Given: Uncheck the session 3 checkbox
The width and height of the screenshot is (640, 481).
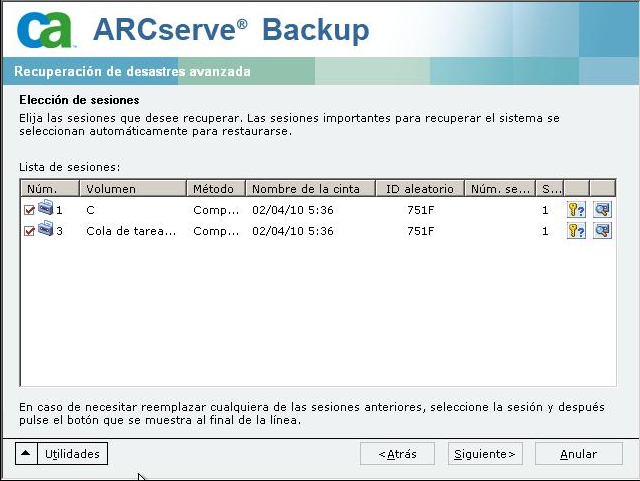Looking at the screenshot, I should (x=29, y=231).
